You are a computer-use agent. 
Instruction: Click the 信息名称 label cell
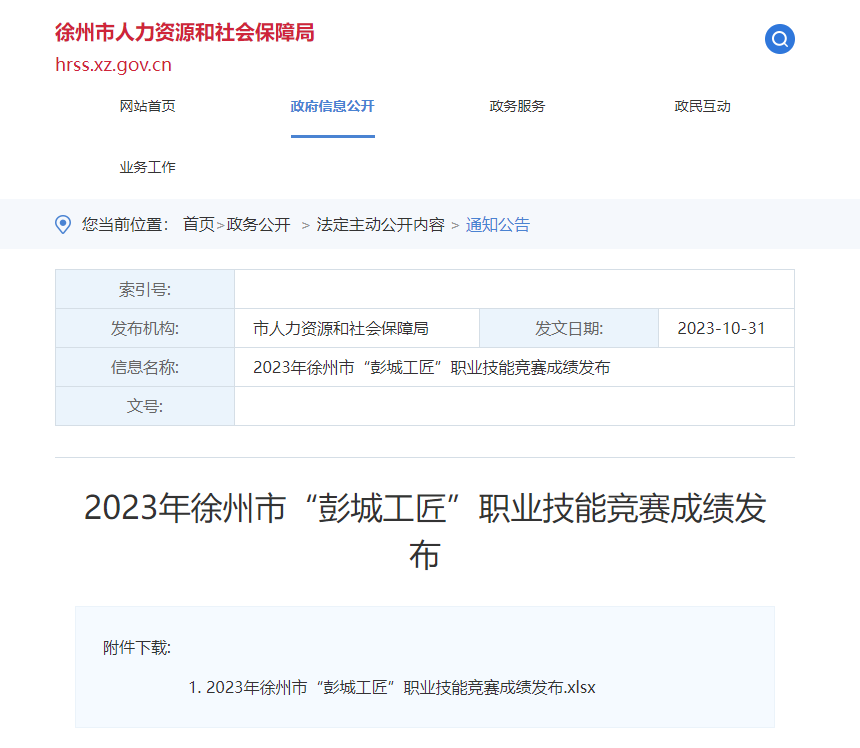145,367
